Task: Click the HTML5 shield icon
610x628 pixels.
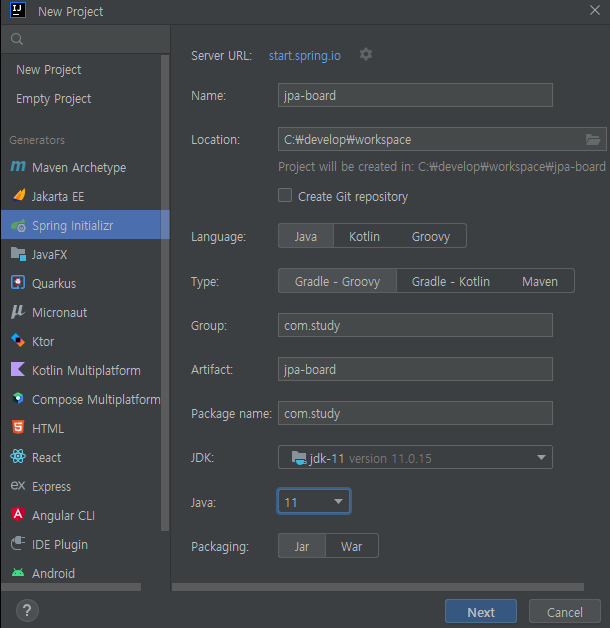Action: [18, 427]
